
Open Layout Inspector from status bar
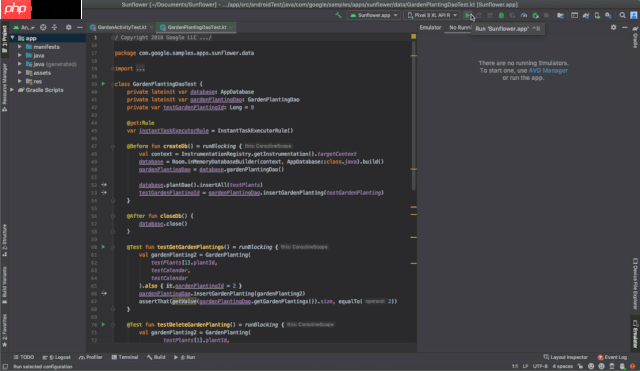(x=565, y=357)
